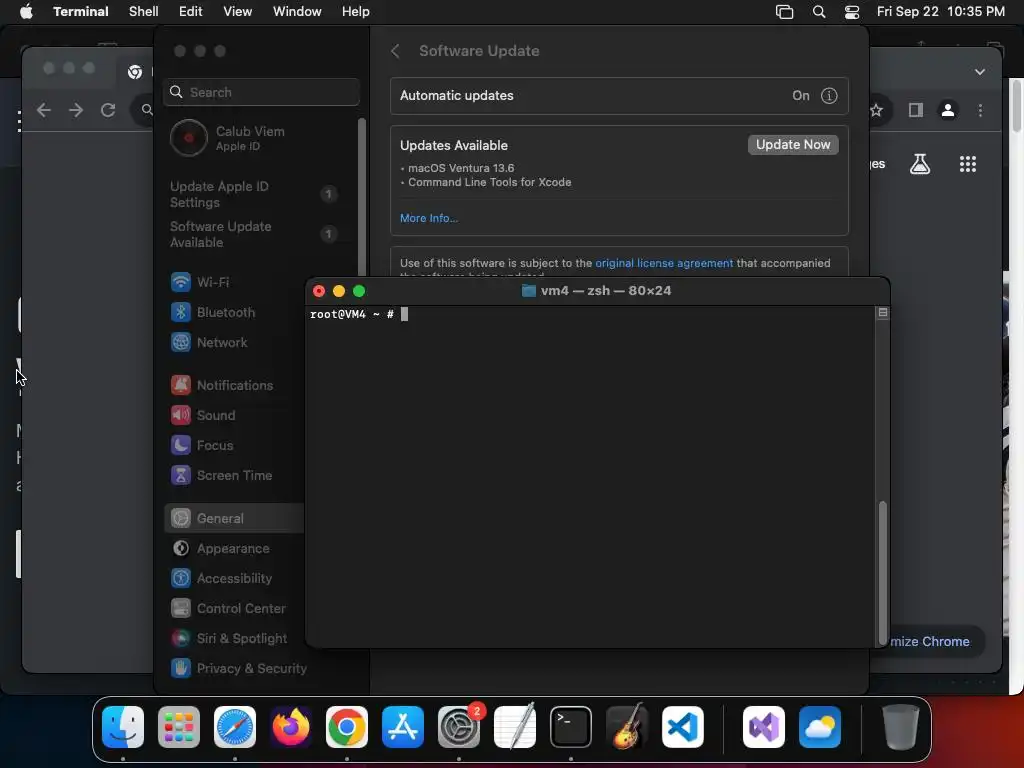The image size is (1024, 768).
Task: Expand Chrome tab search chevron
Action: tap(980, 72)
